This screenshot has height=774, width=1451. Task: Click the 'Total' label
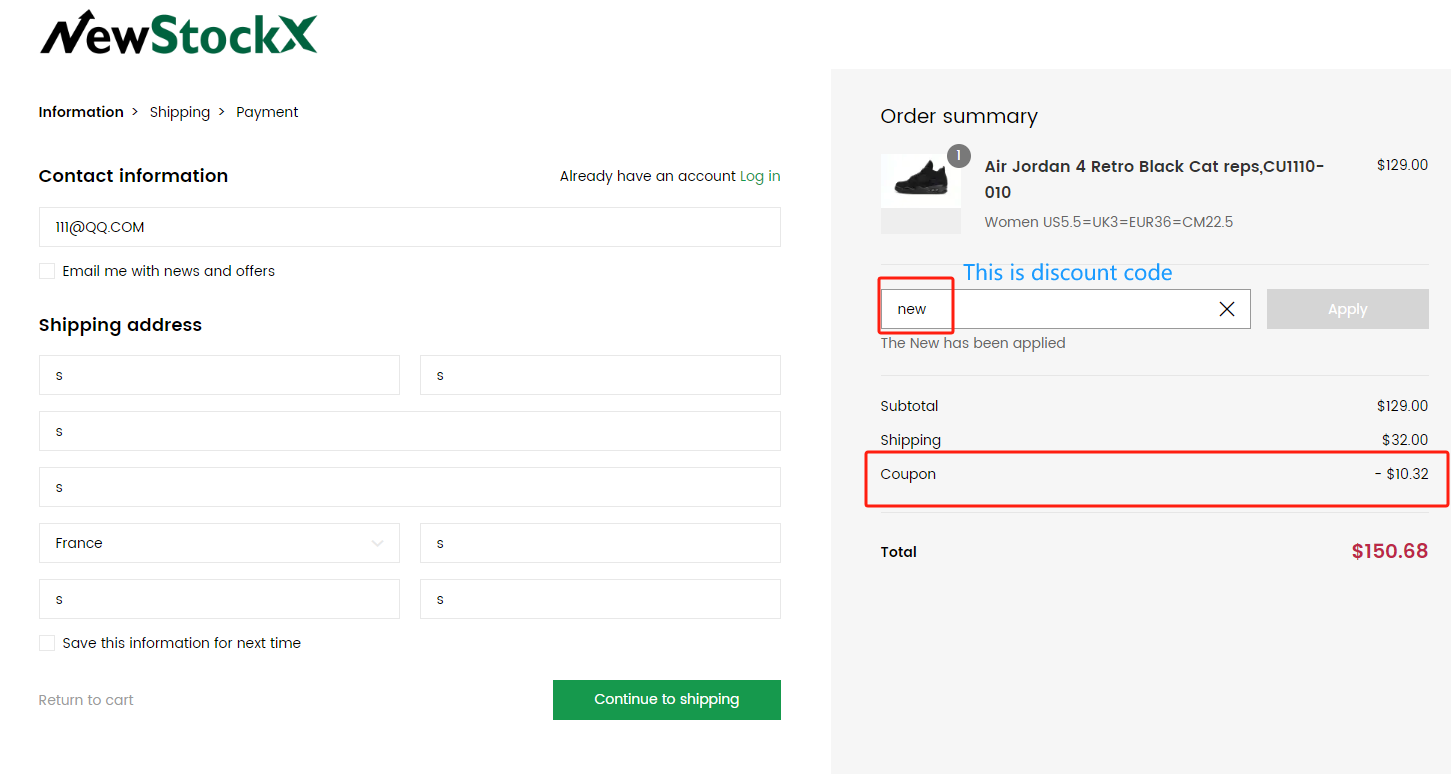899,552
